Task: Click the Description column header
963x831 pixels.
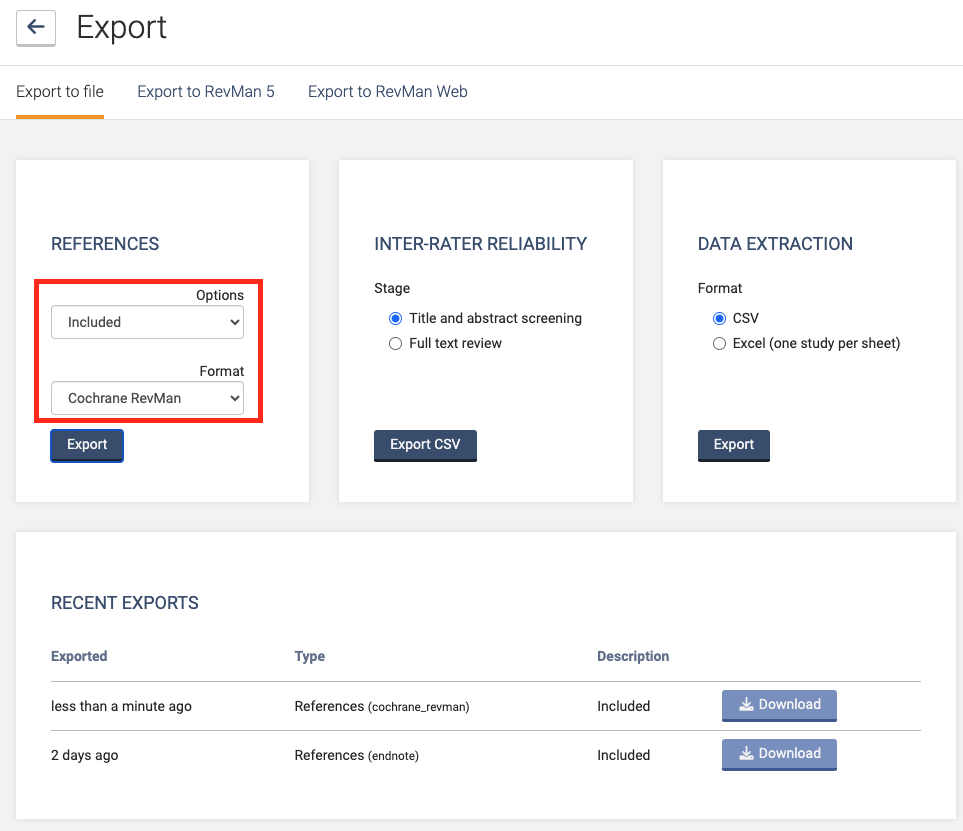Action: coord(633,657)
